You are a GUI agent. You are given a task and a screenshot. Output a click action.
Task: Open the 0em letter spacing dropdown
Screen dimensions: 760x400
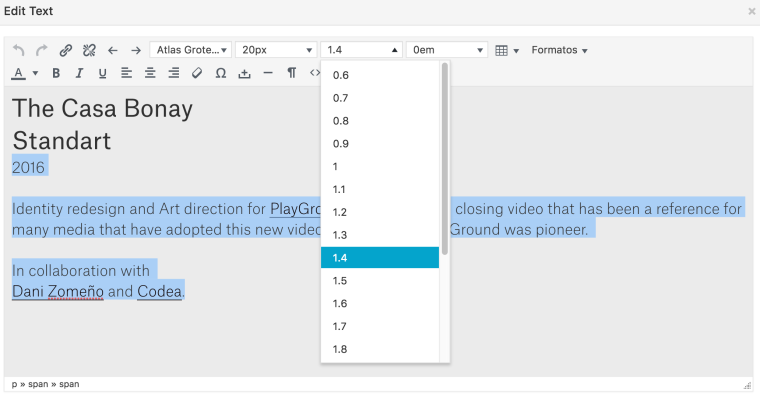click(447, 50)
